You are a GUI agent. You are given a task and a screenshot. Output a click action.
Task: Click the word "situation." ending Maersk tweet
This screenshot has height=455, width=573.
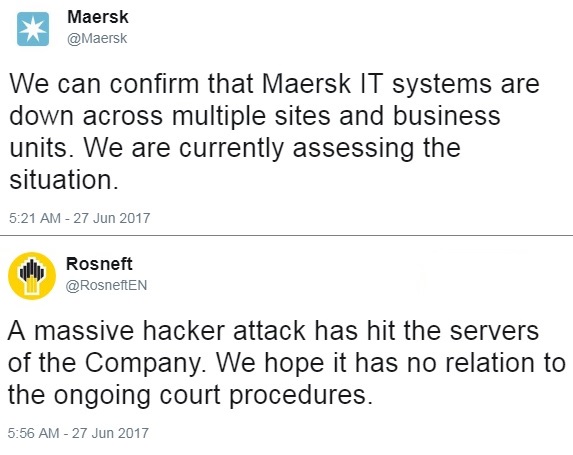coord(64,179)
